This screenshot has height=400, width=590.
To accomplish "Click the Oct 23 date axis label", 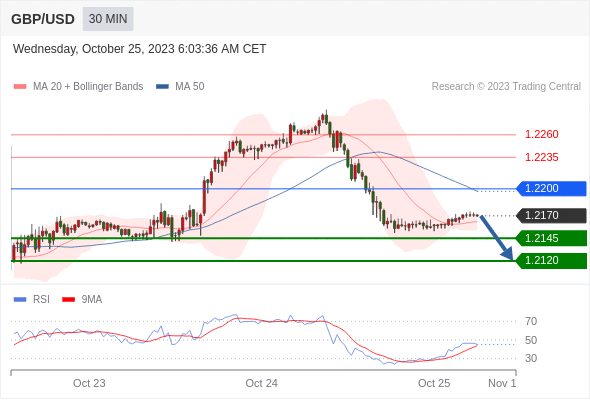I will 89,383.
